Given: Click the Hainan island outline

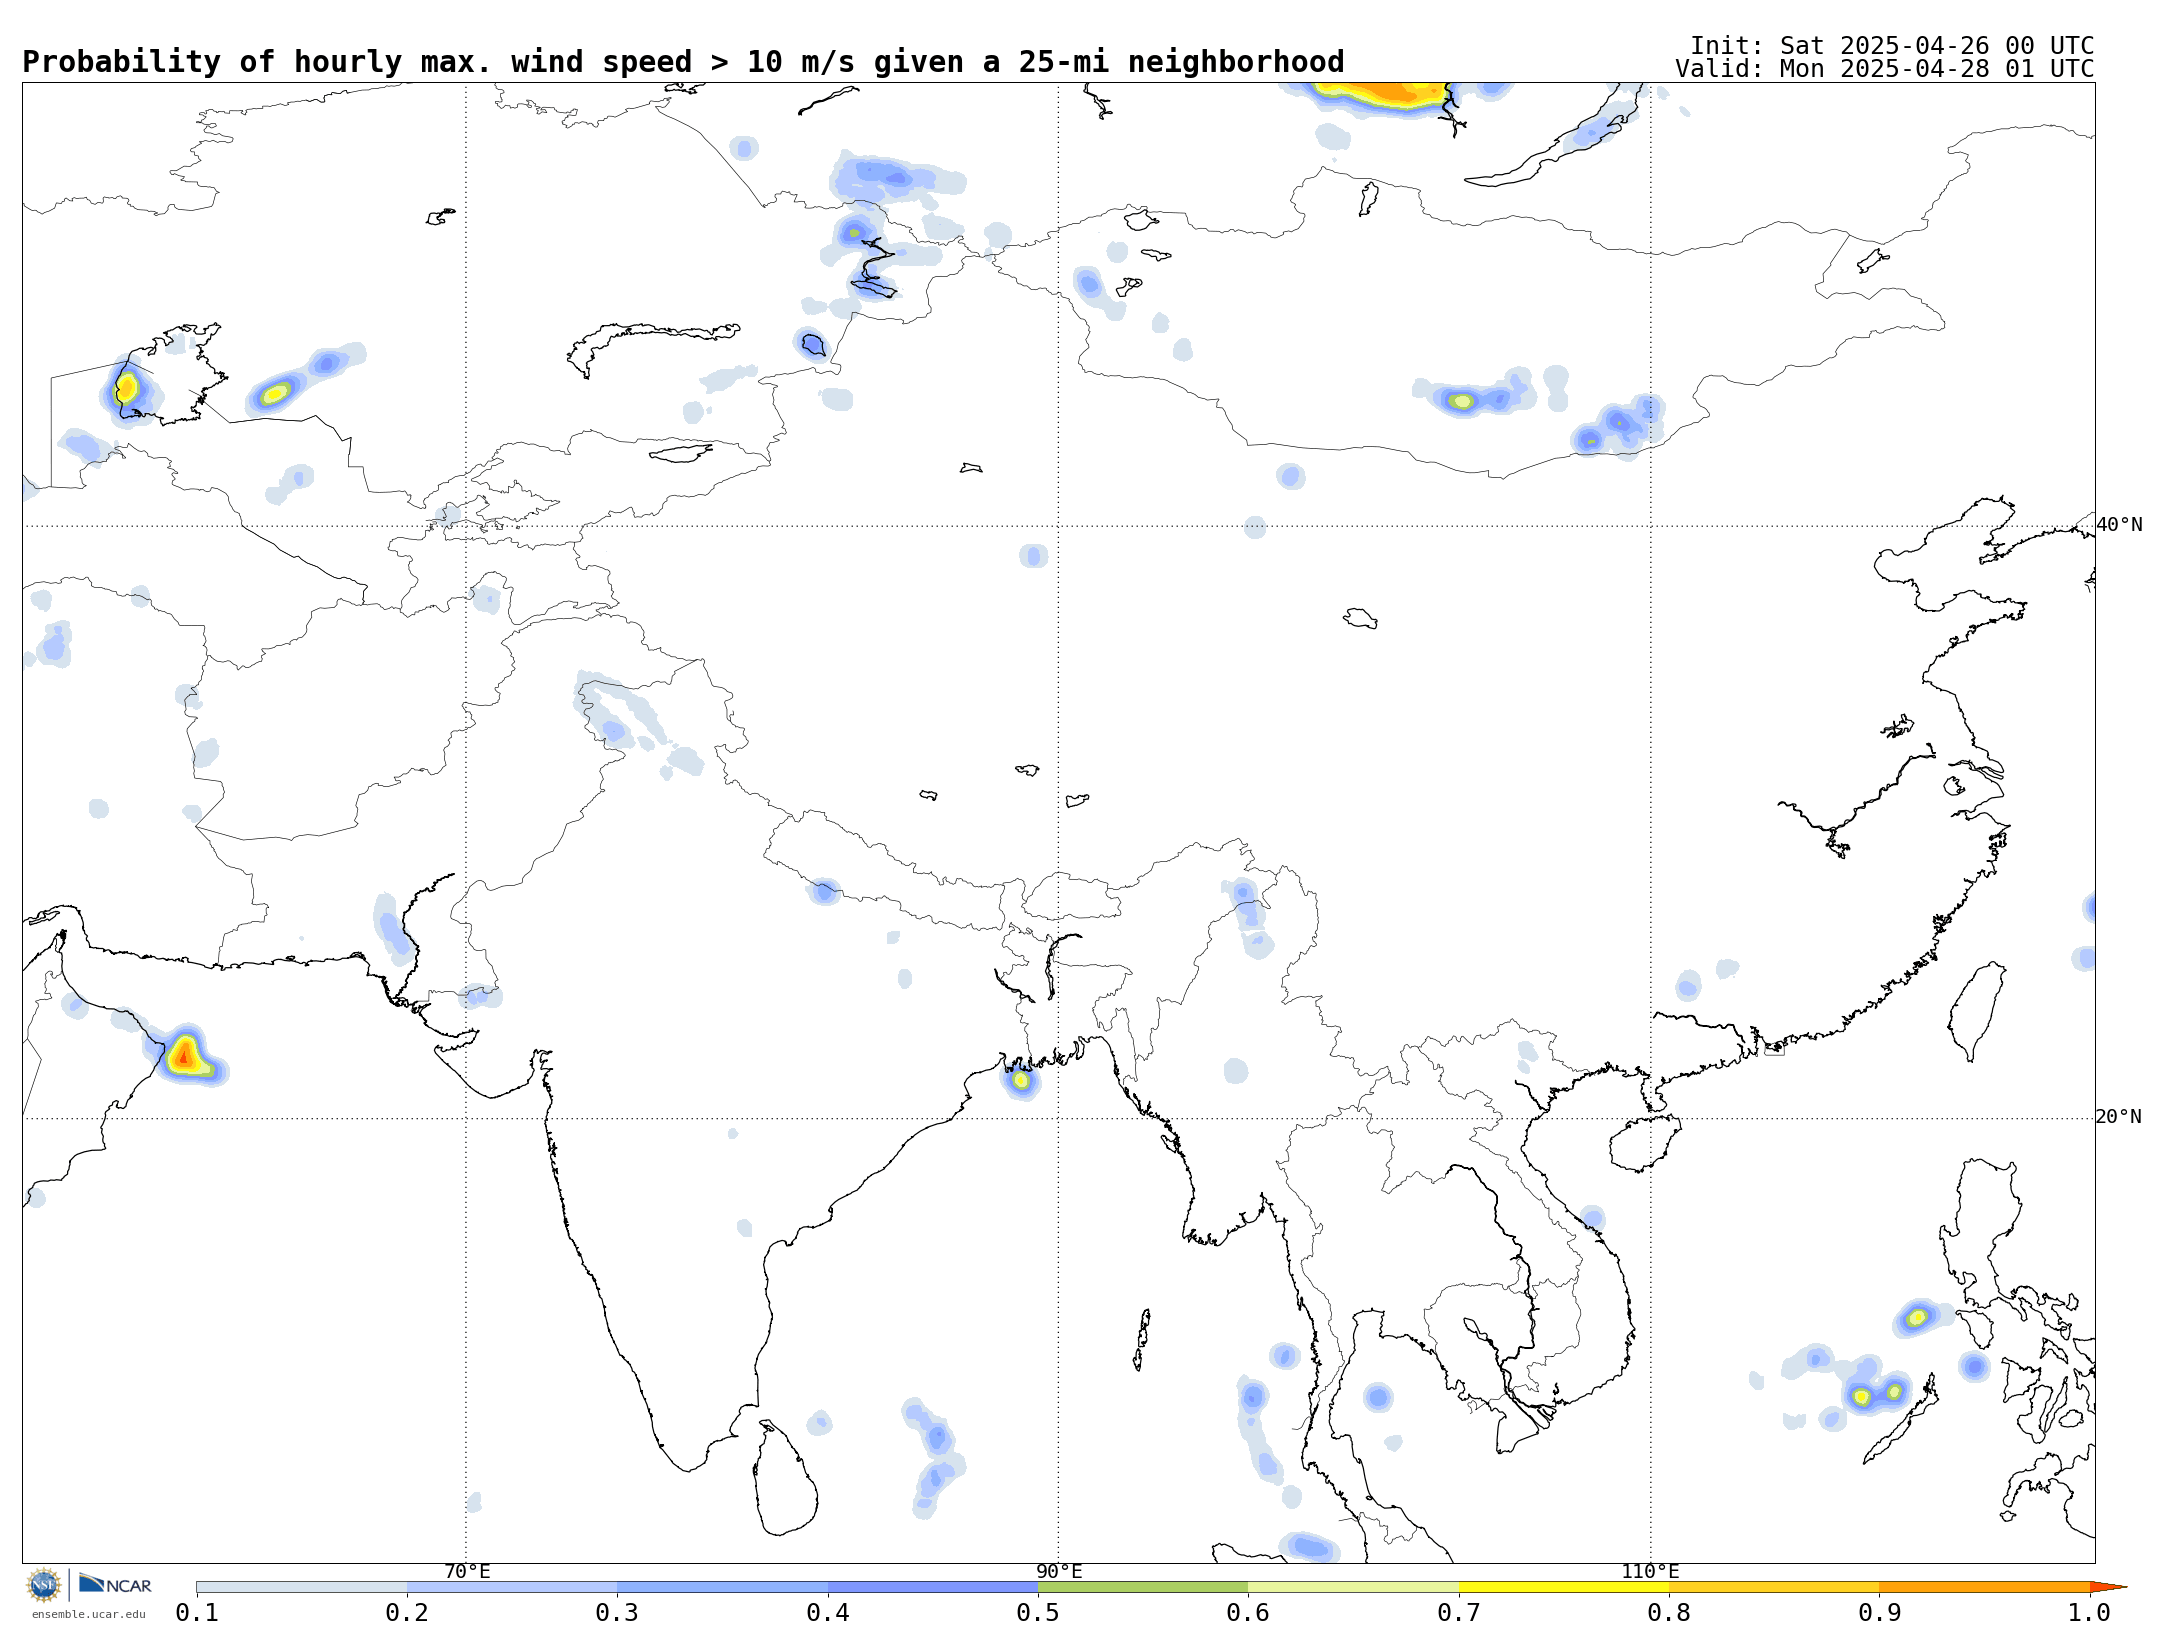Looking at the screenshot, I should click(1645, 1145).
